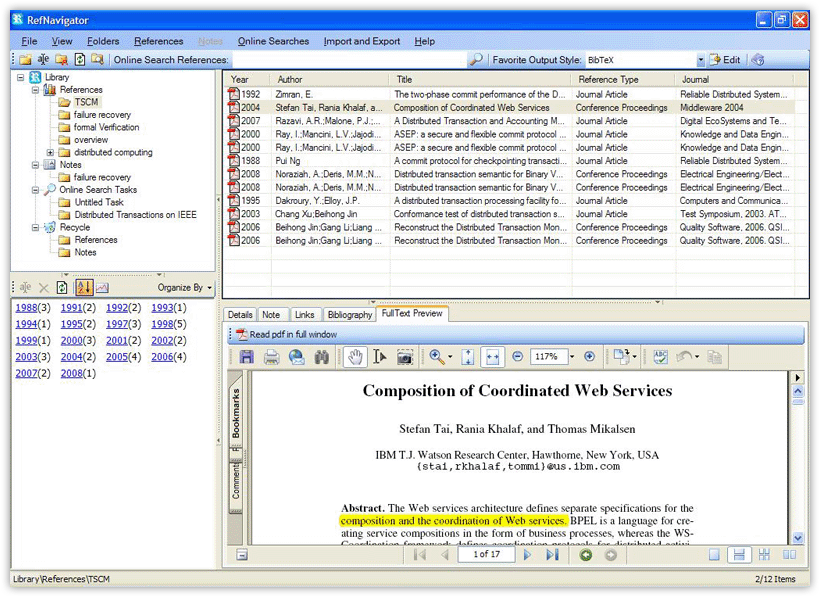Click the magnifier icon to run online search
This screenshot has height=597, width=820.
476,60
